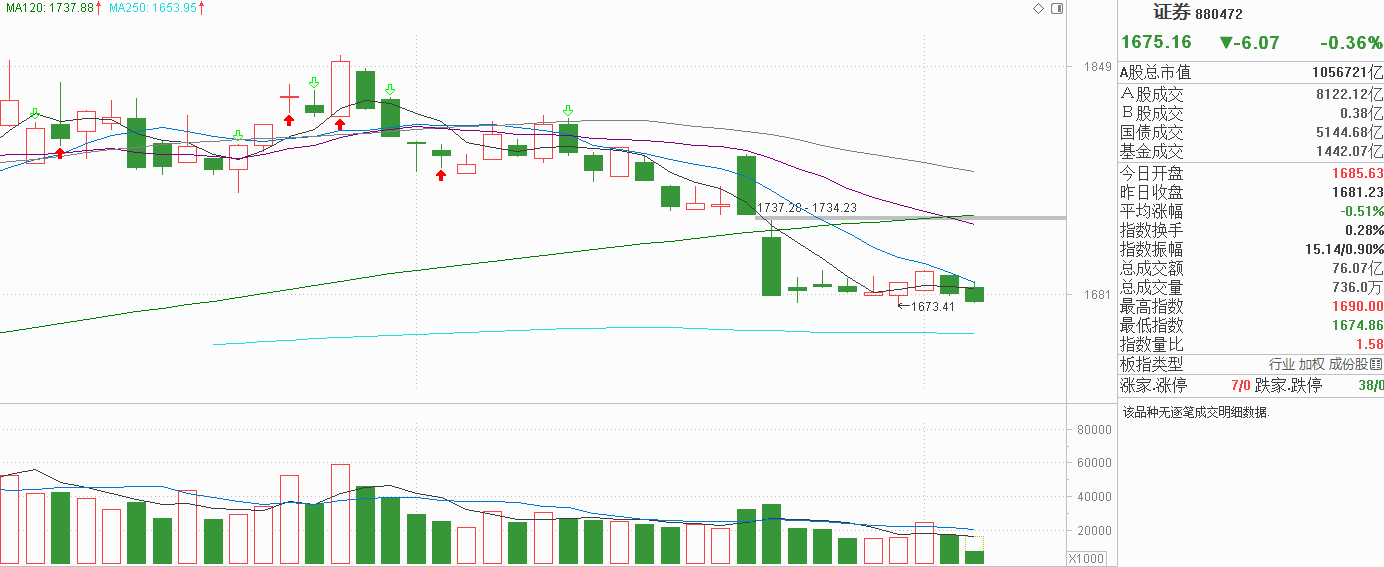Click the 1673.41 low price annotation
Viewport: 1384px width, 567px height.
(x=933, y=306)
